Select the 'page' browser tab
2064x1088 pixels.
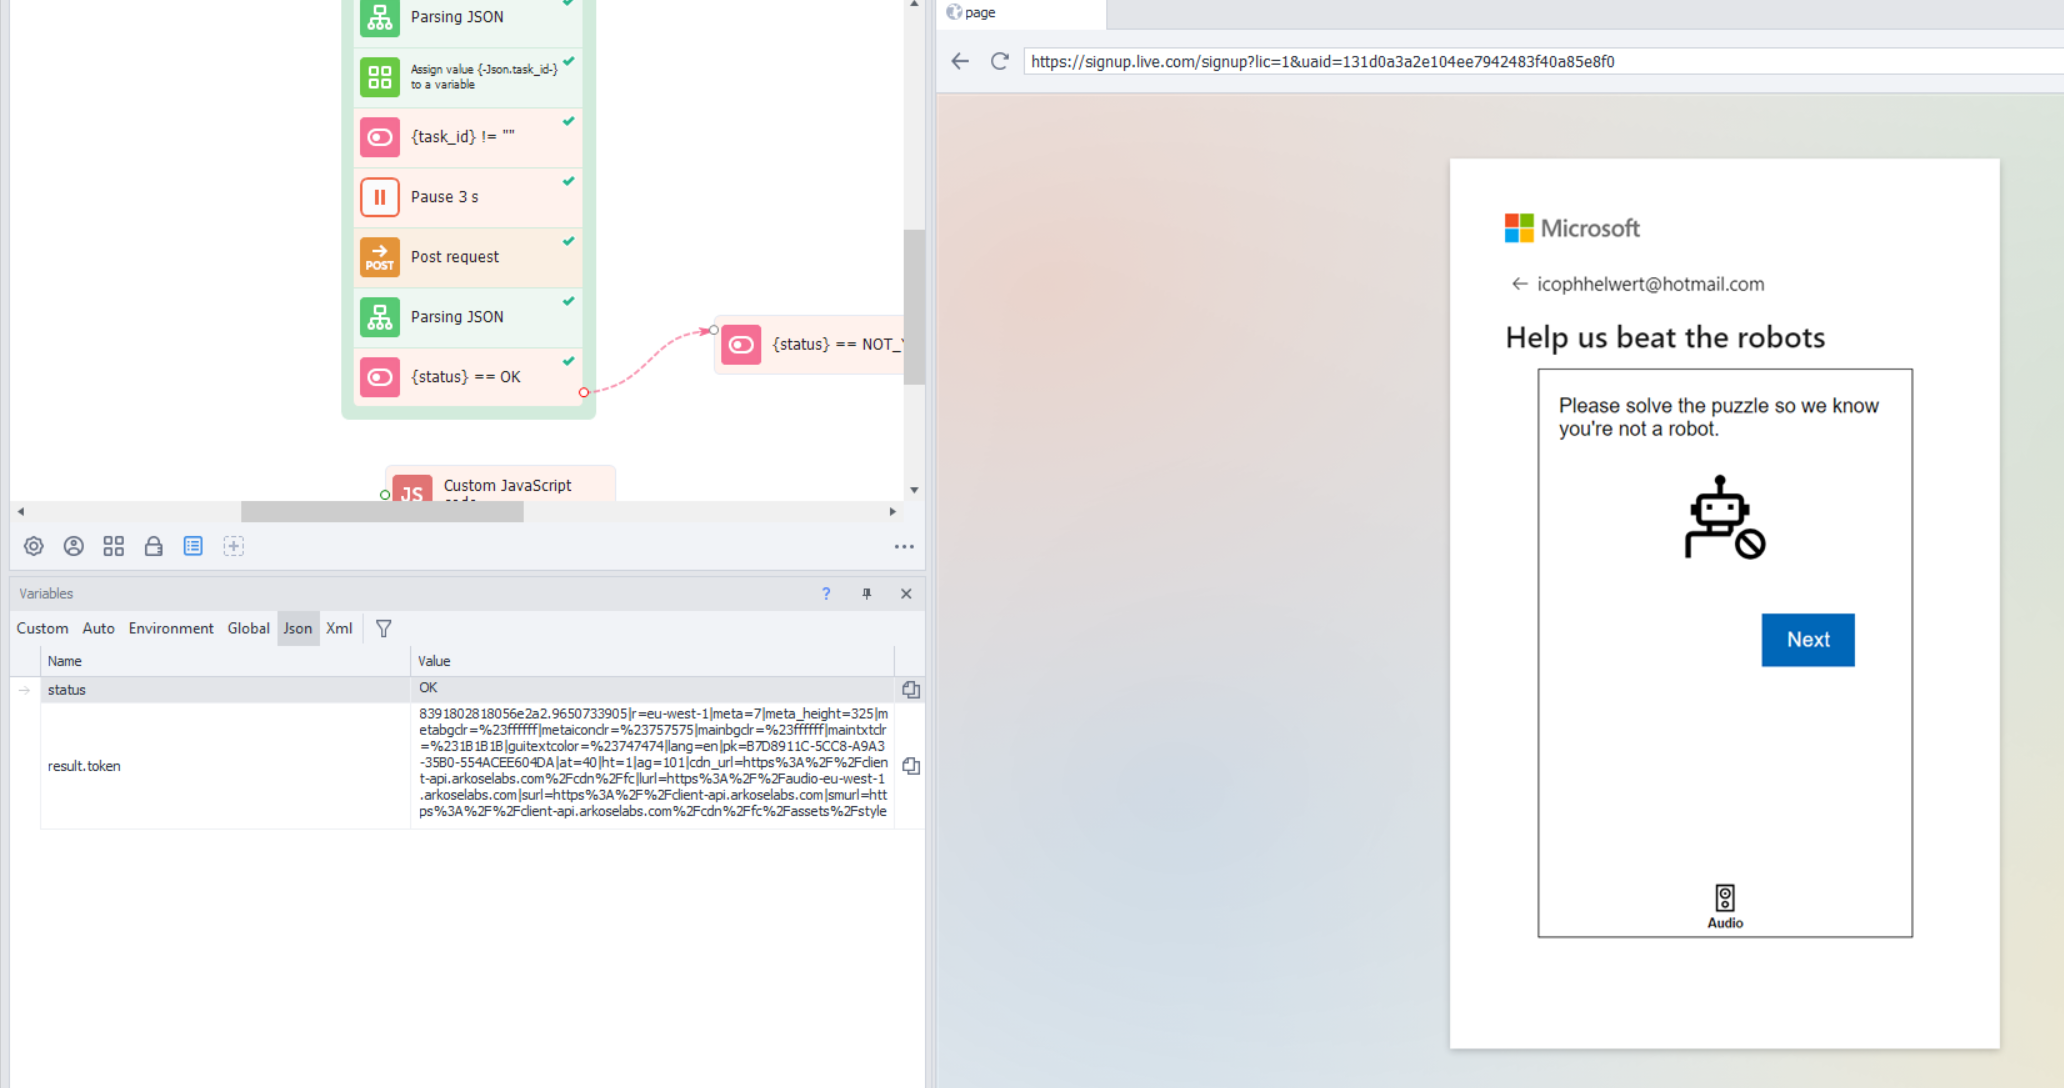point(1020,13)
